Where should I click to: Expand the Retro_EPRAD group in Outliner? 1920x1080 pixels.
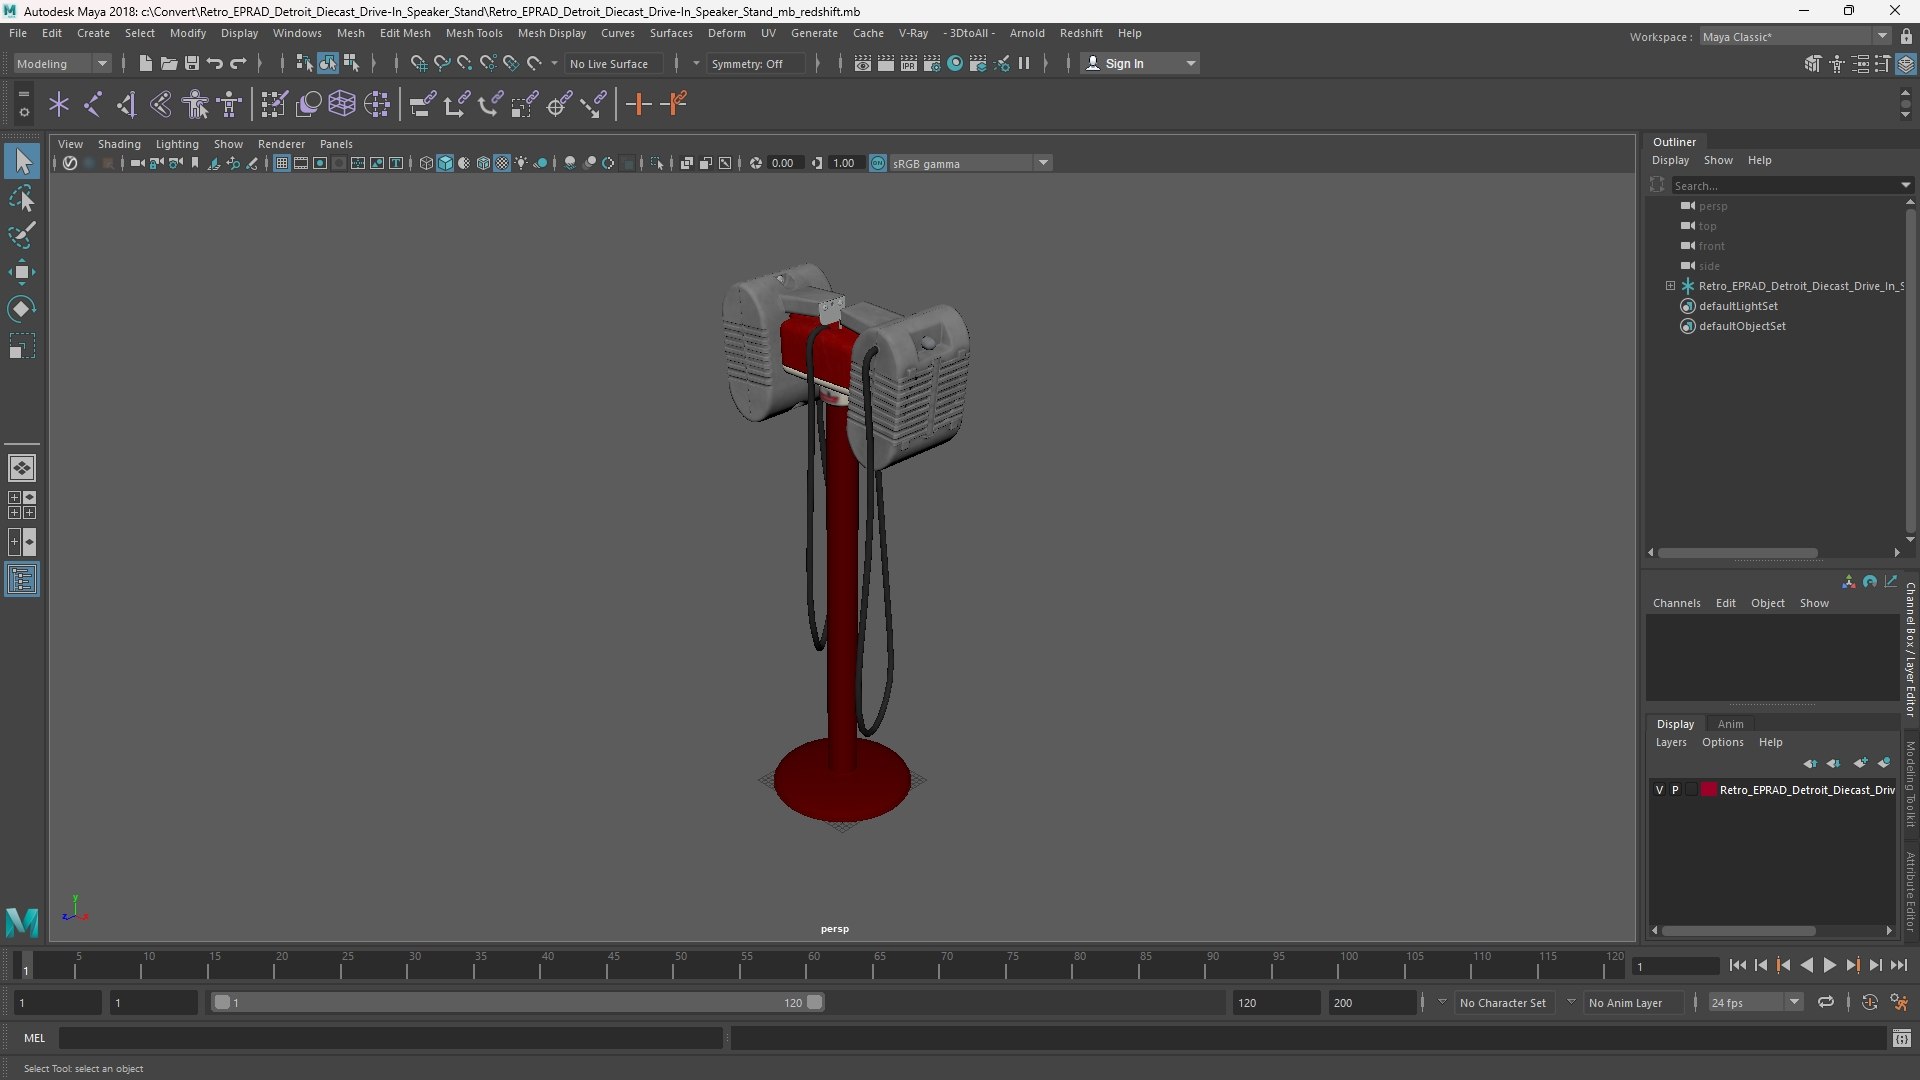(x=1670, y=286)
